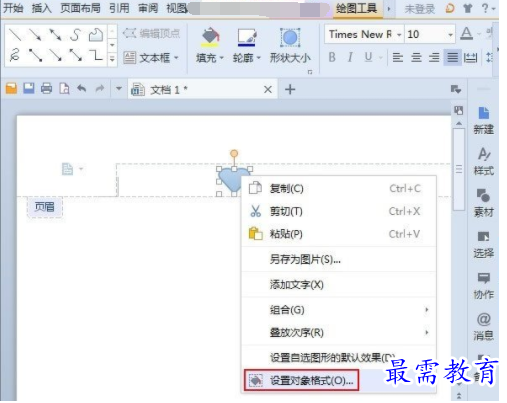Apply distributed alignment

pos(470,58)
